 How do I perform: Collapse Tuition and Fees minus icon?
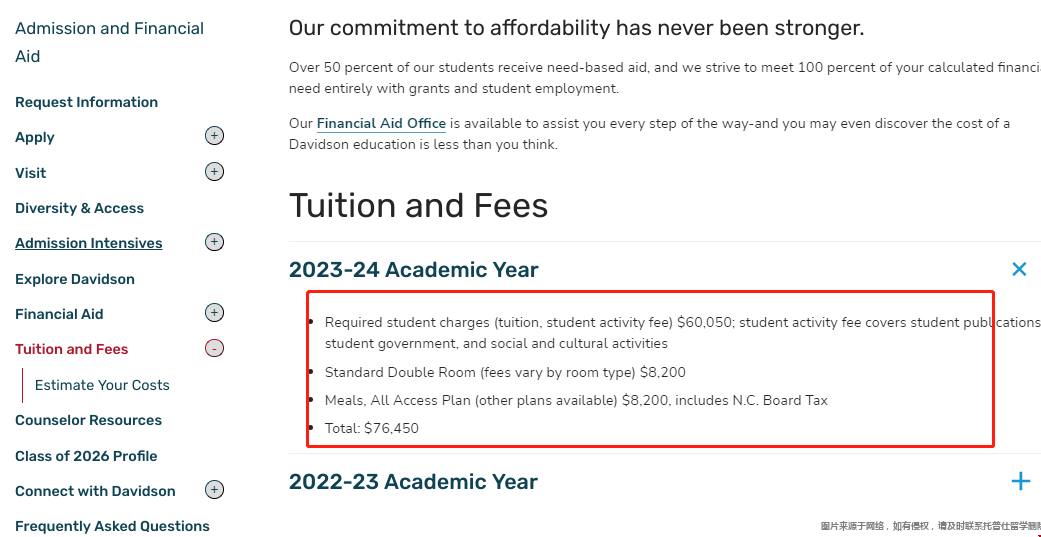pos(214,349)
